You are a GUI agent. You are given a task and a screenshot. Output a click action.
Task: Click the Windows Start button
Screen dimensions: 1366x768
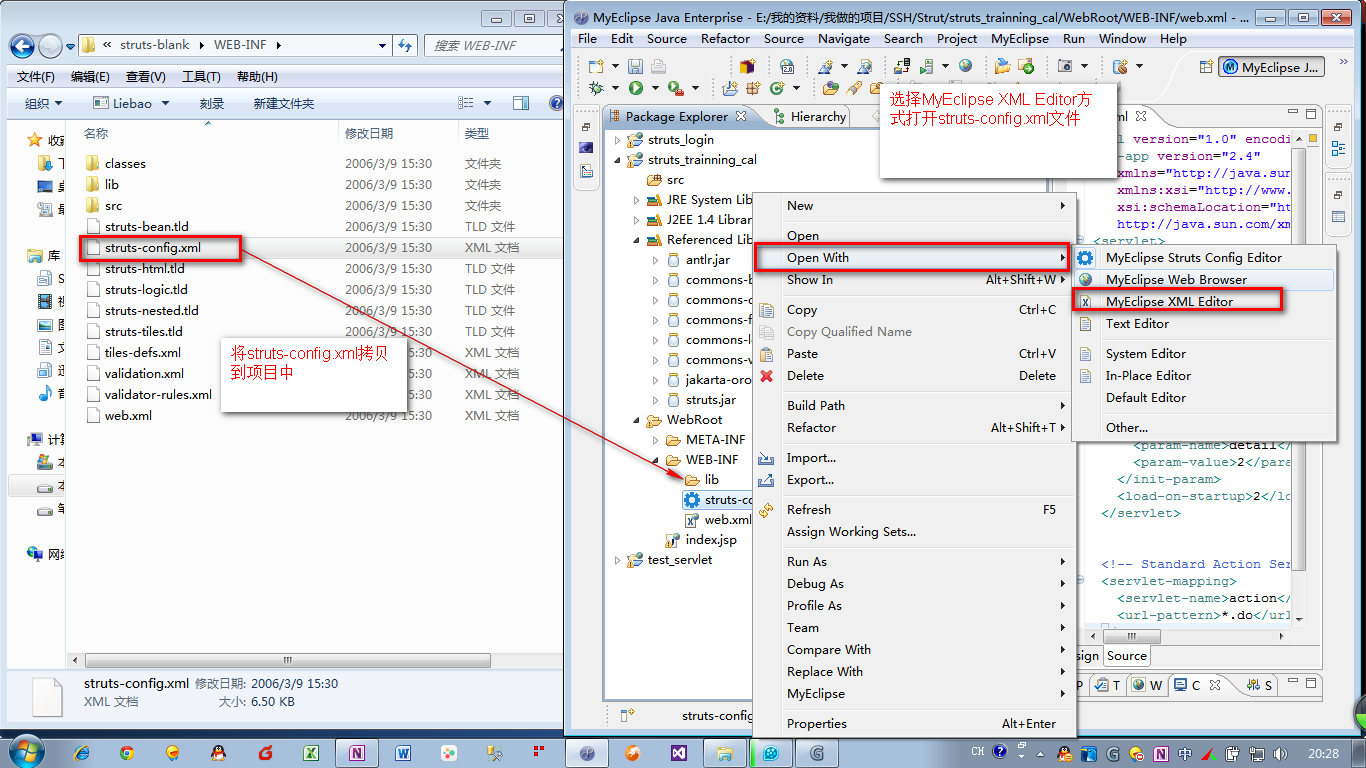pyautogui.click(x=25, y=751)
